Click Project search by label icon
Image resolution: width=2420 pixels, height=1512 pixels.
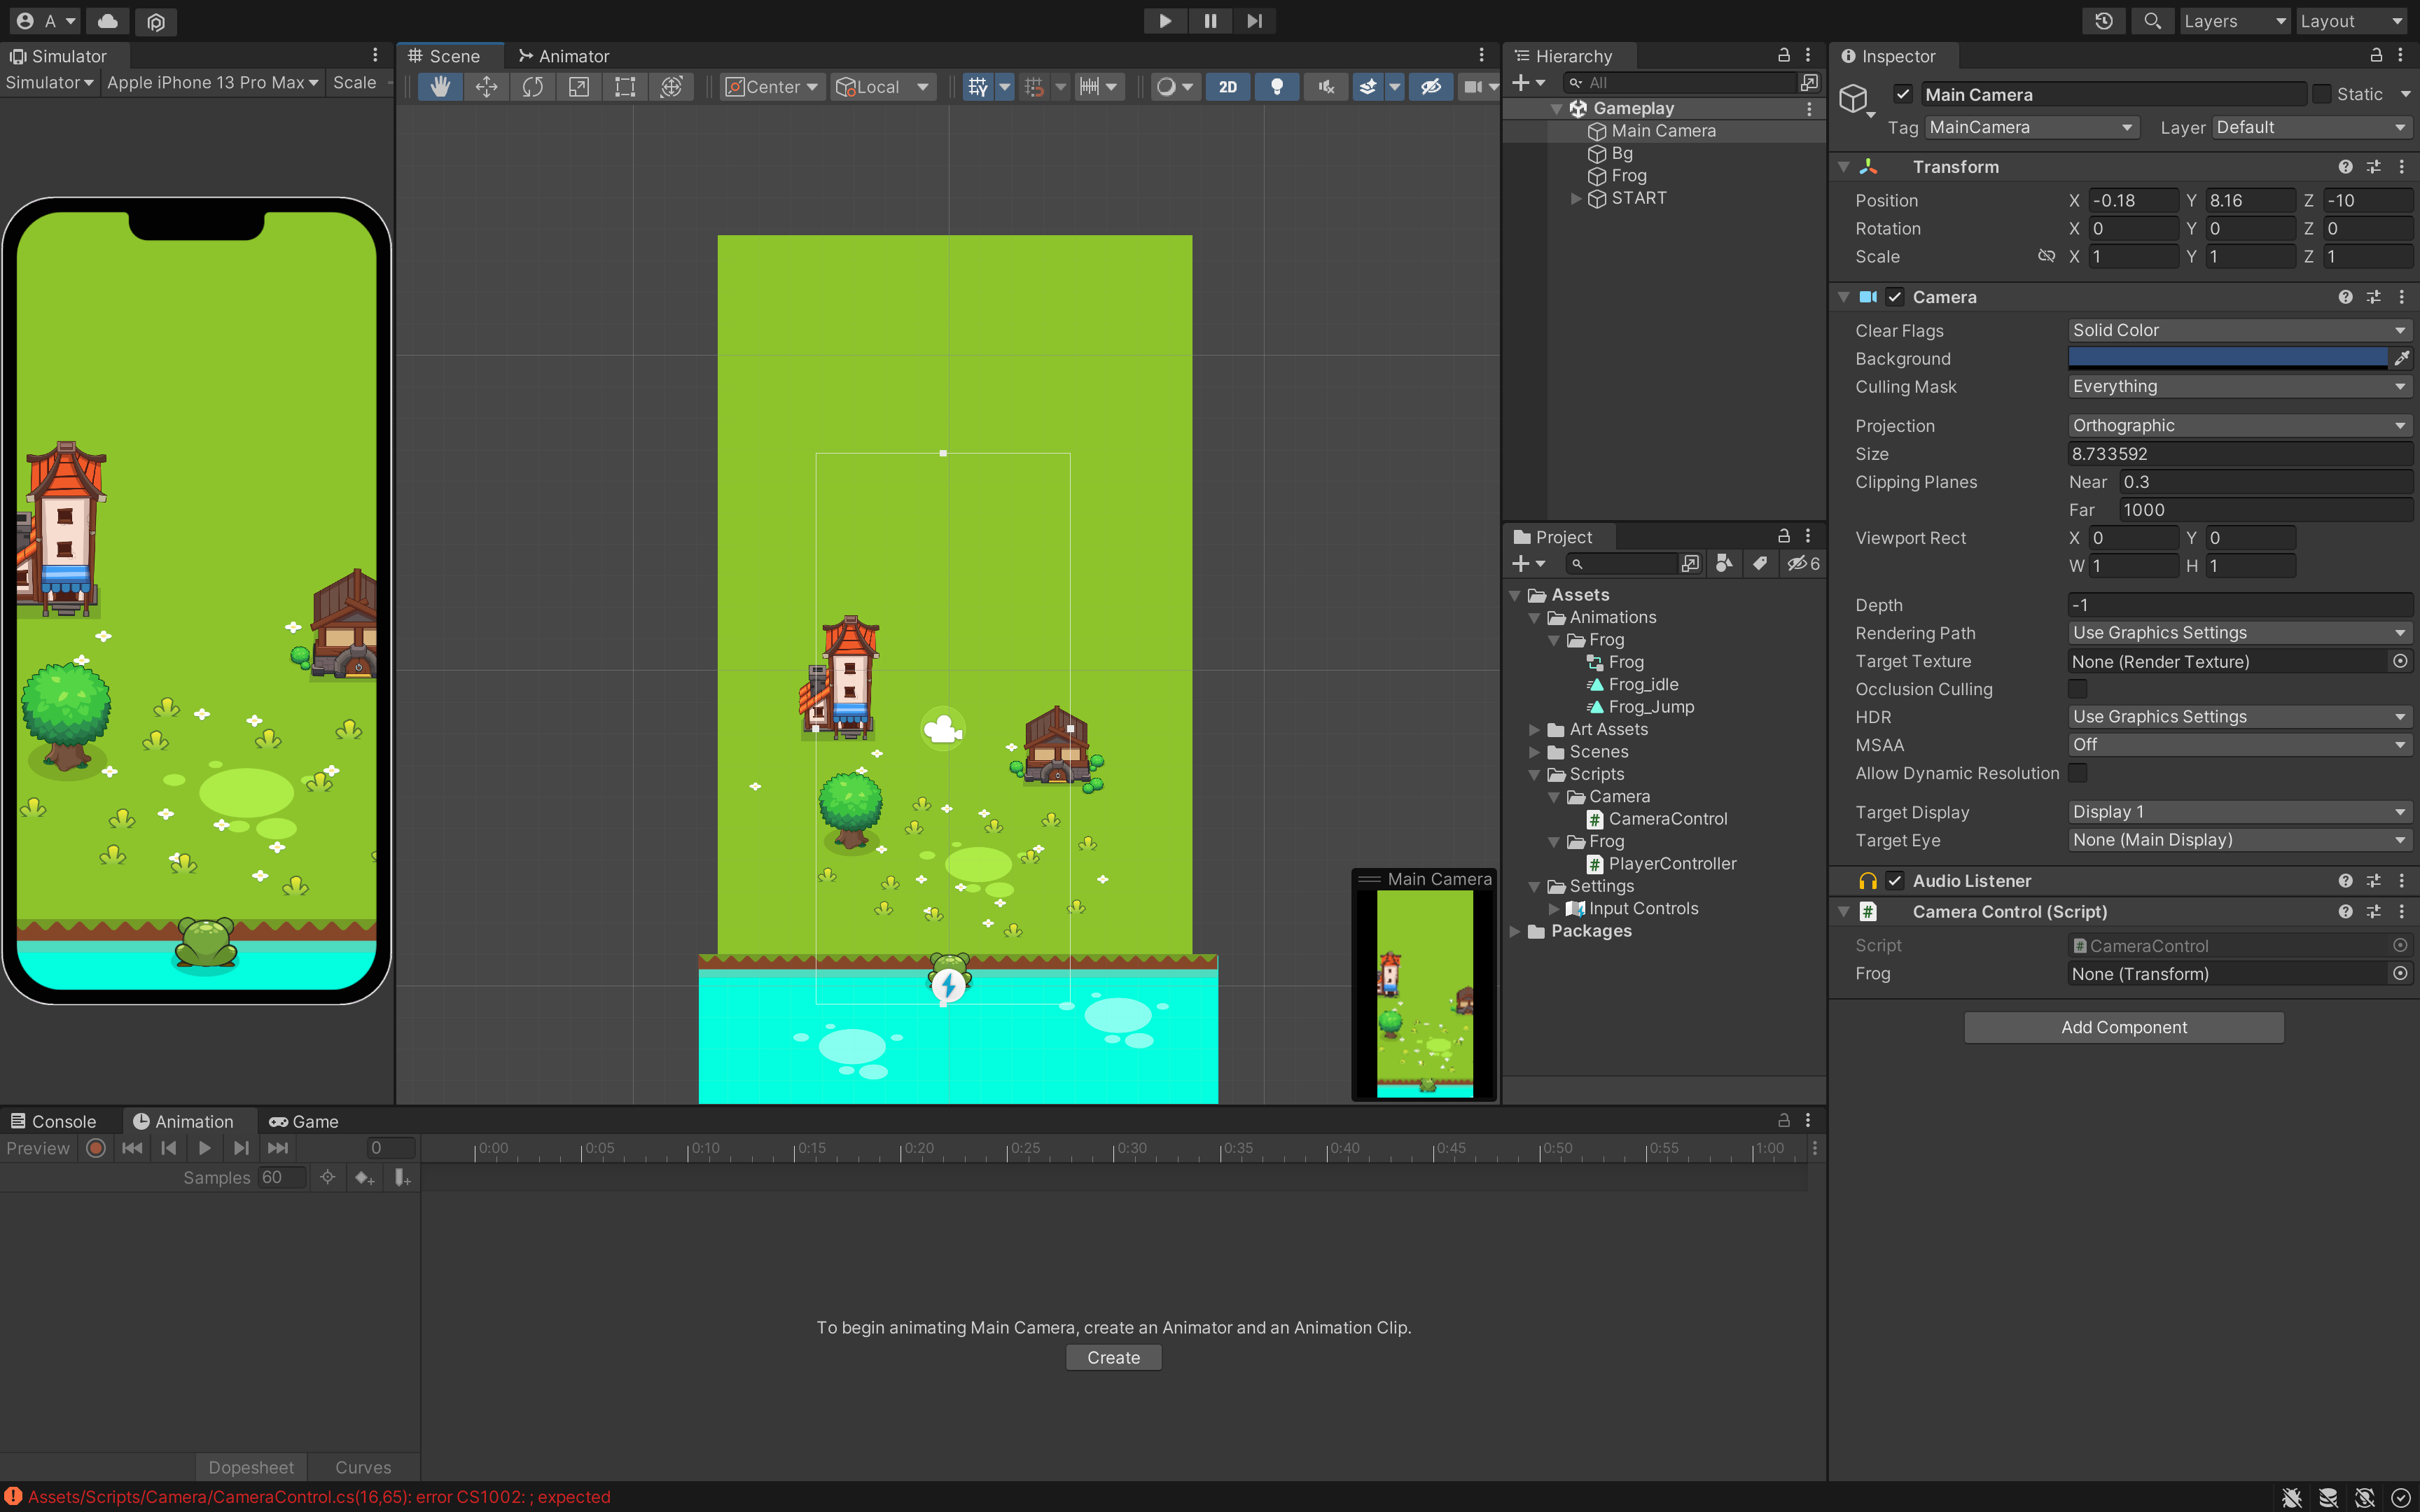1760,563
